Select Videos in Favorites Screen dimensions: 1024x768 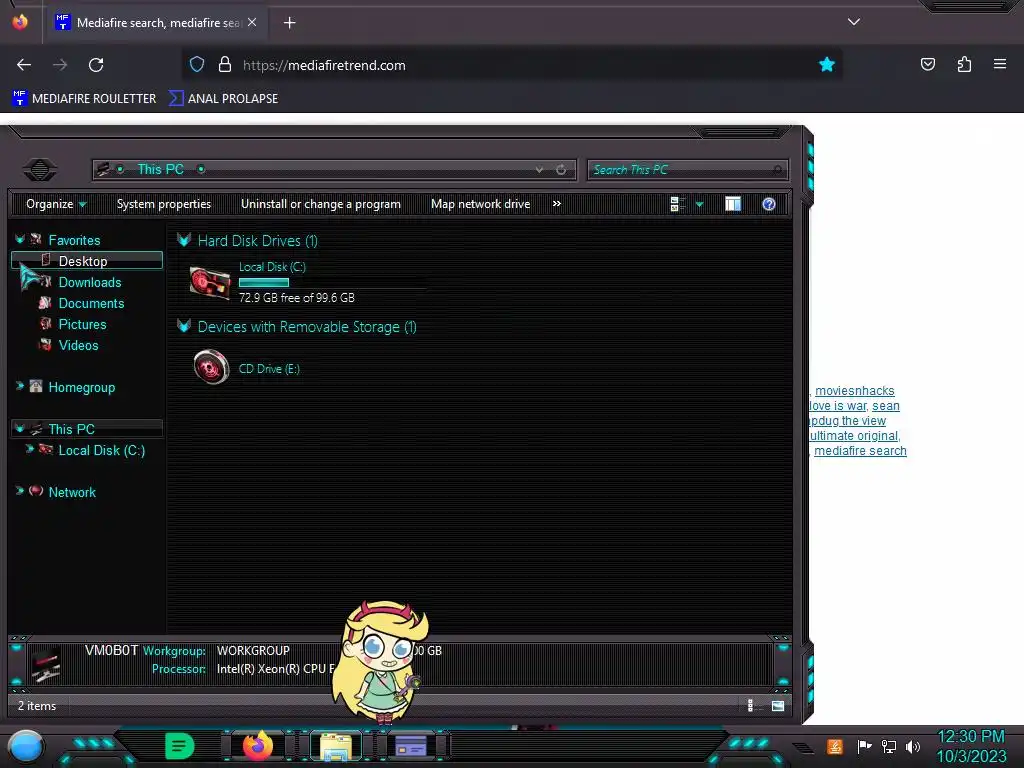78,345
